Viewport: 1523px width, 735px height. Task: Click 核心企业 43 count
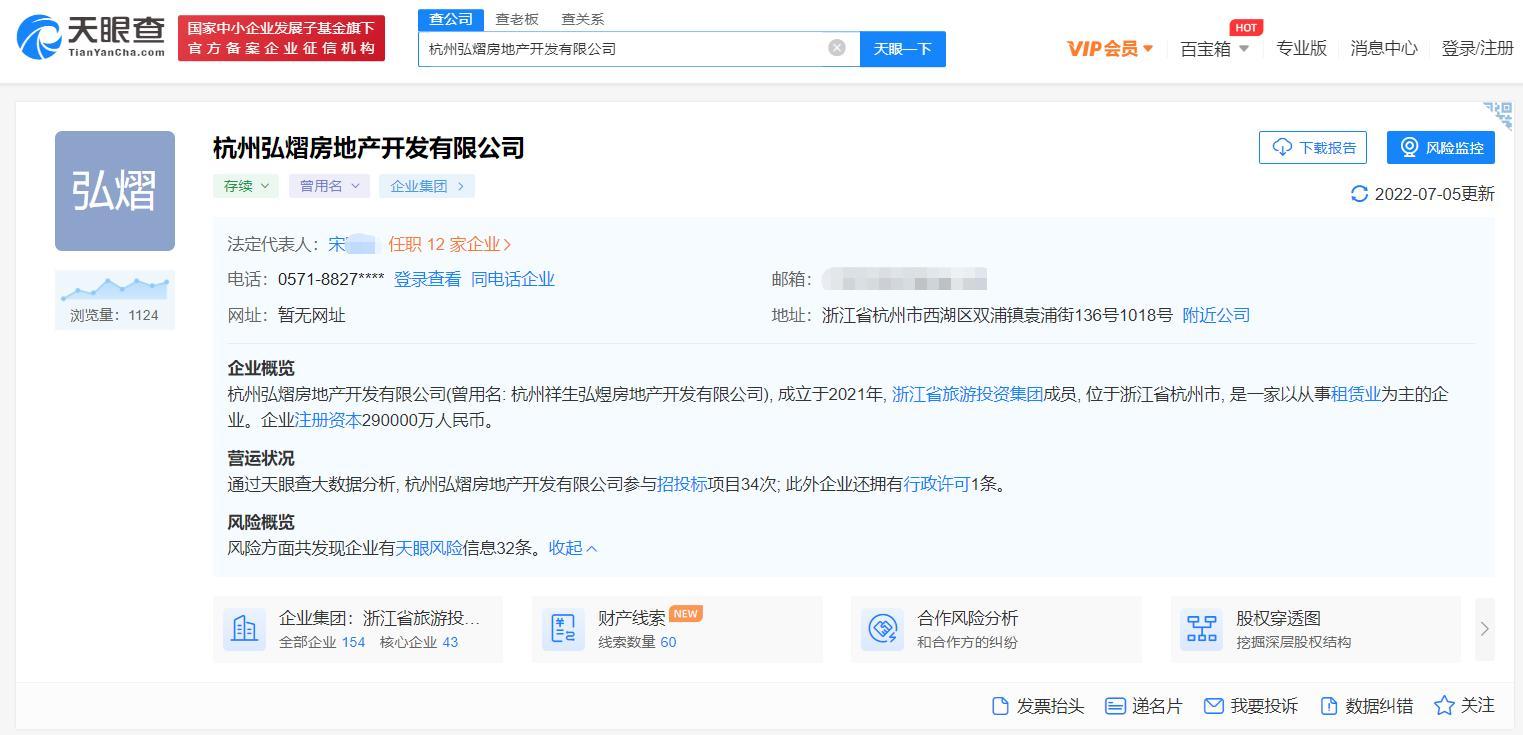(419, 642)
